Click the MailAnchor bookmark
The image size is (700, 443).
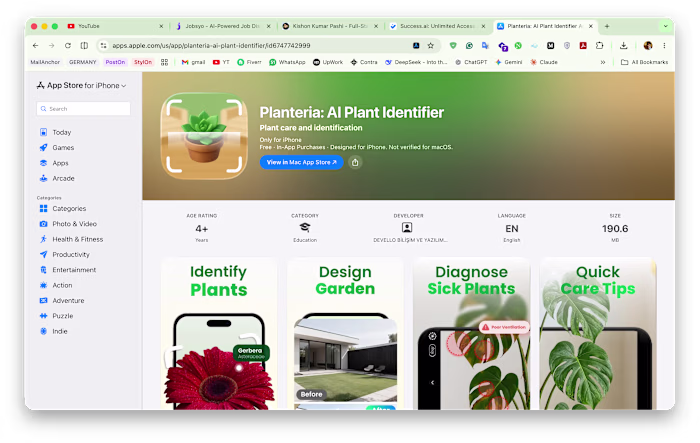coord(45,62)
